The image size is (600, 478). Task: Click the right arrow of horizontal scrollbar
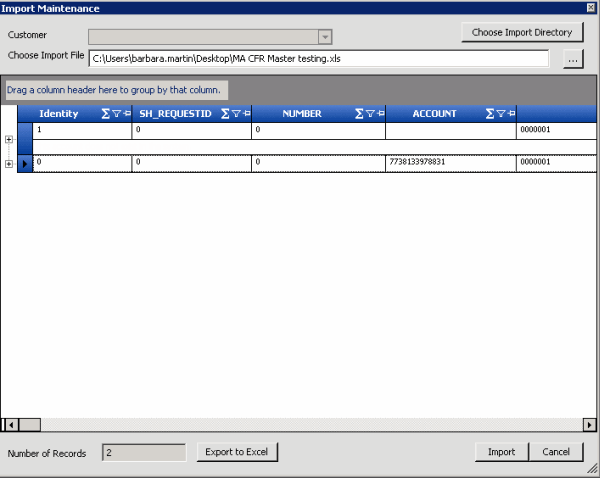click(590, 424)
